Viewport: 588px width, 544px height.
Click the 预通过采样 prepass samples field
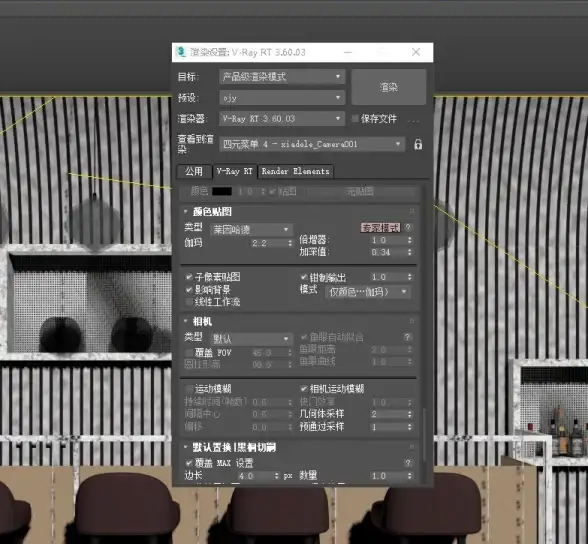(388, 427)
